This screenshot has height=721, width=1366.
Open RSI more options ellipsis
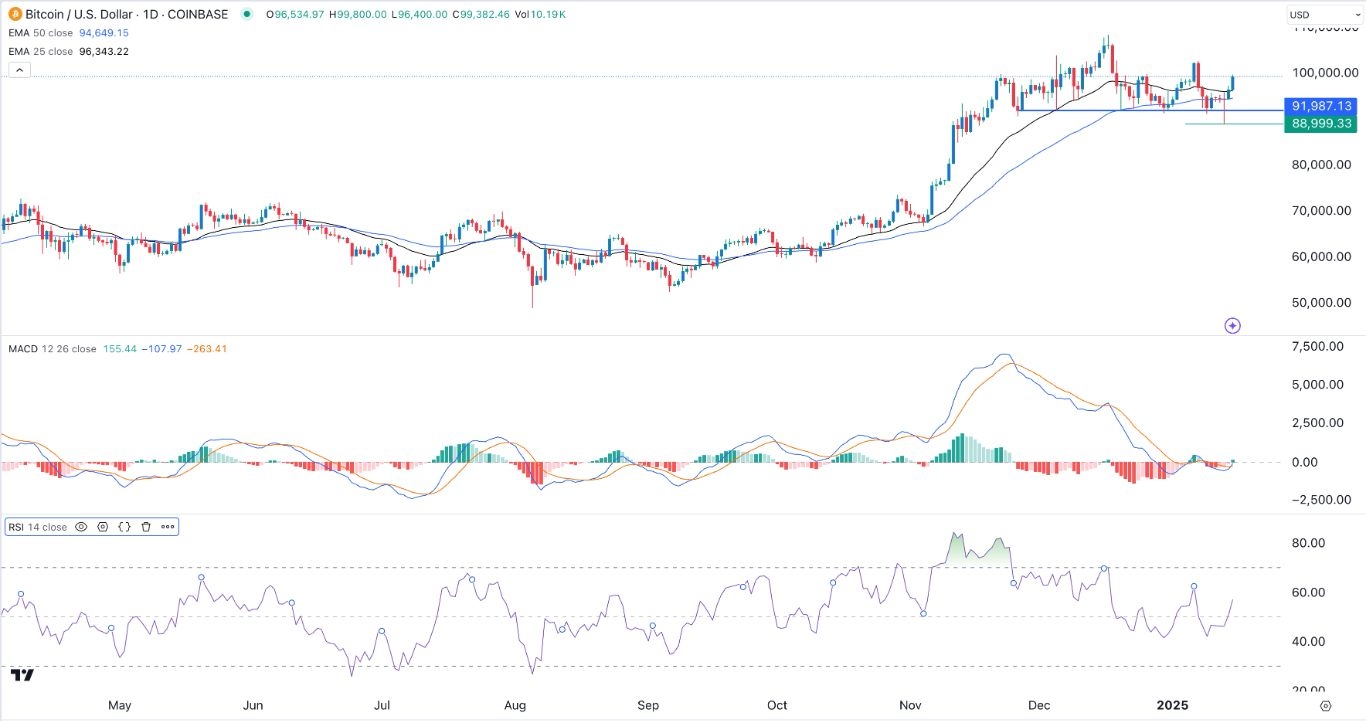click(166, 526)
